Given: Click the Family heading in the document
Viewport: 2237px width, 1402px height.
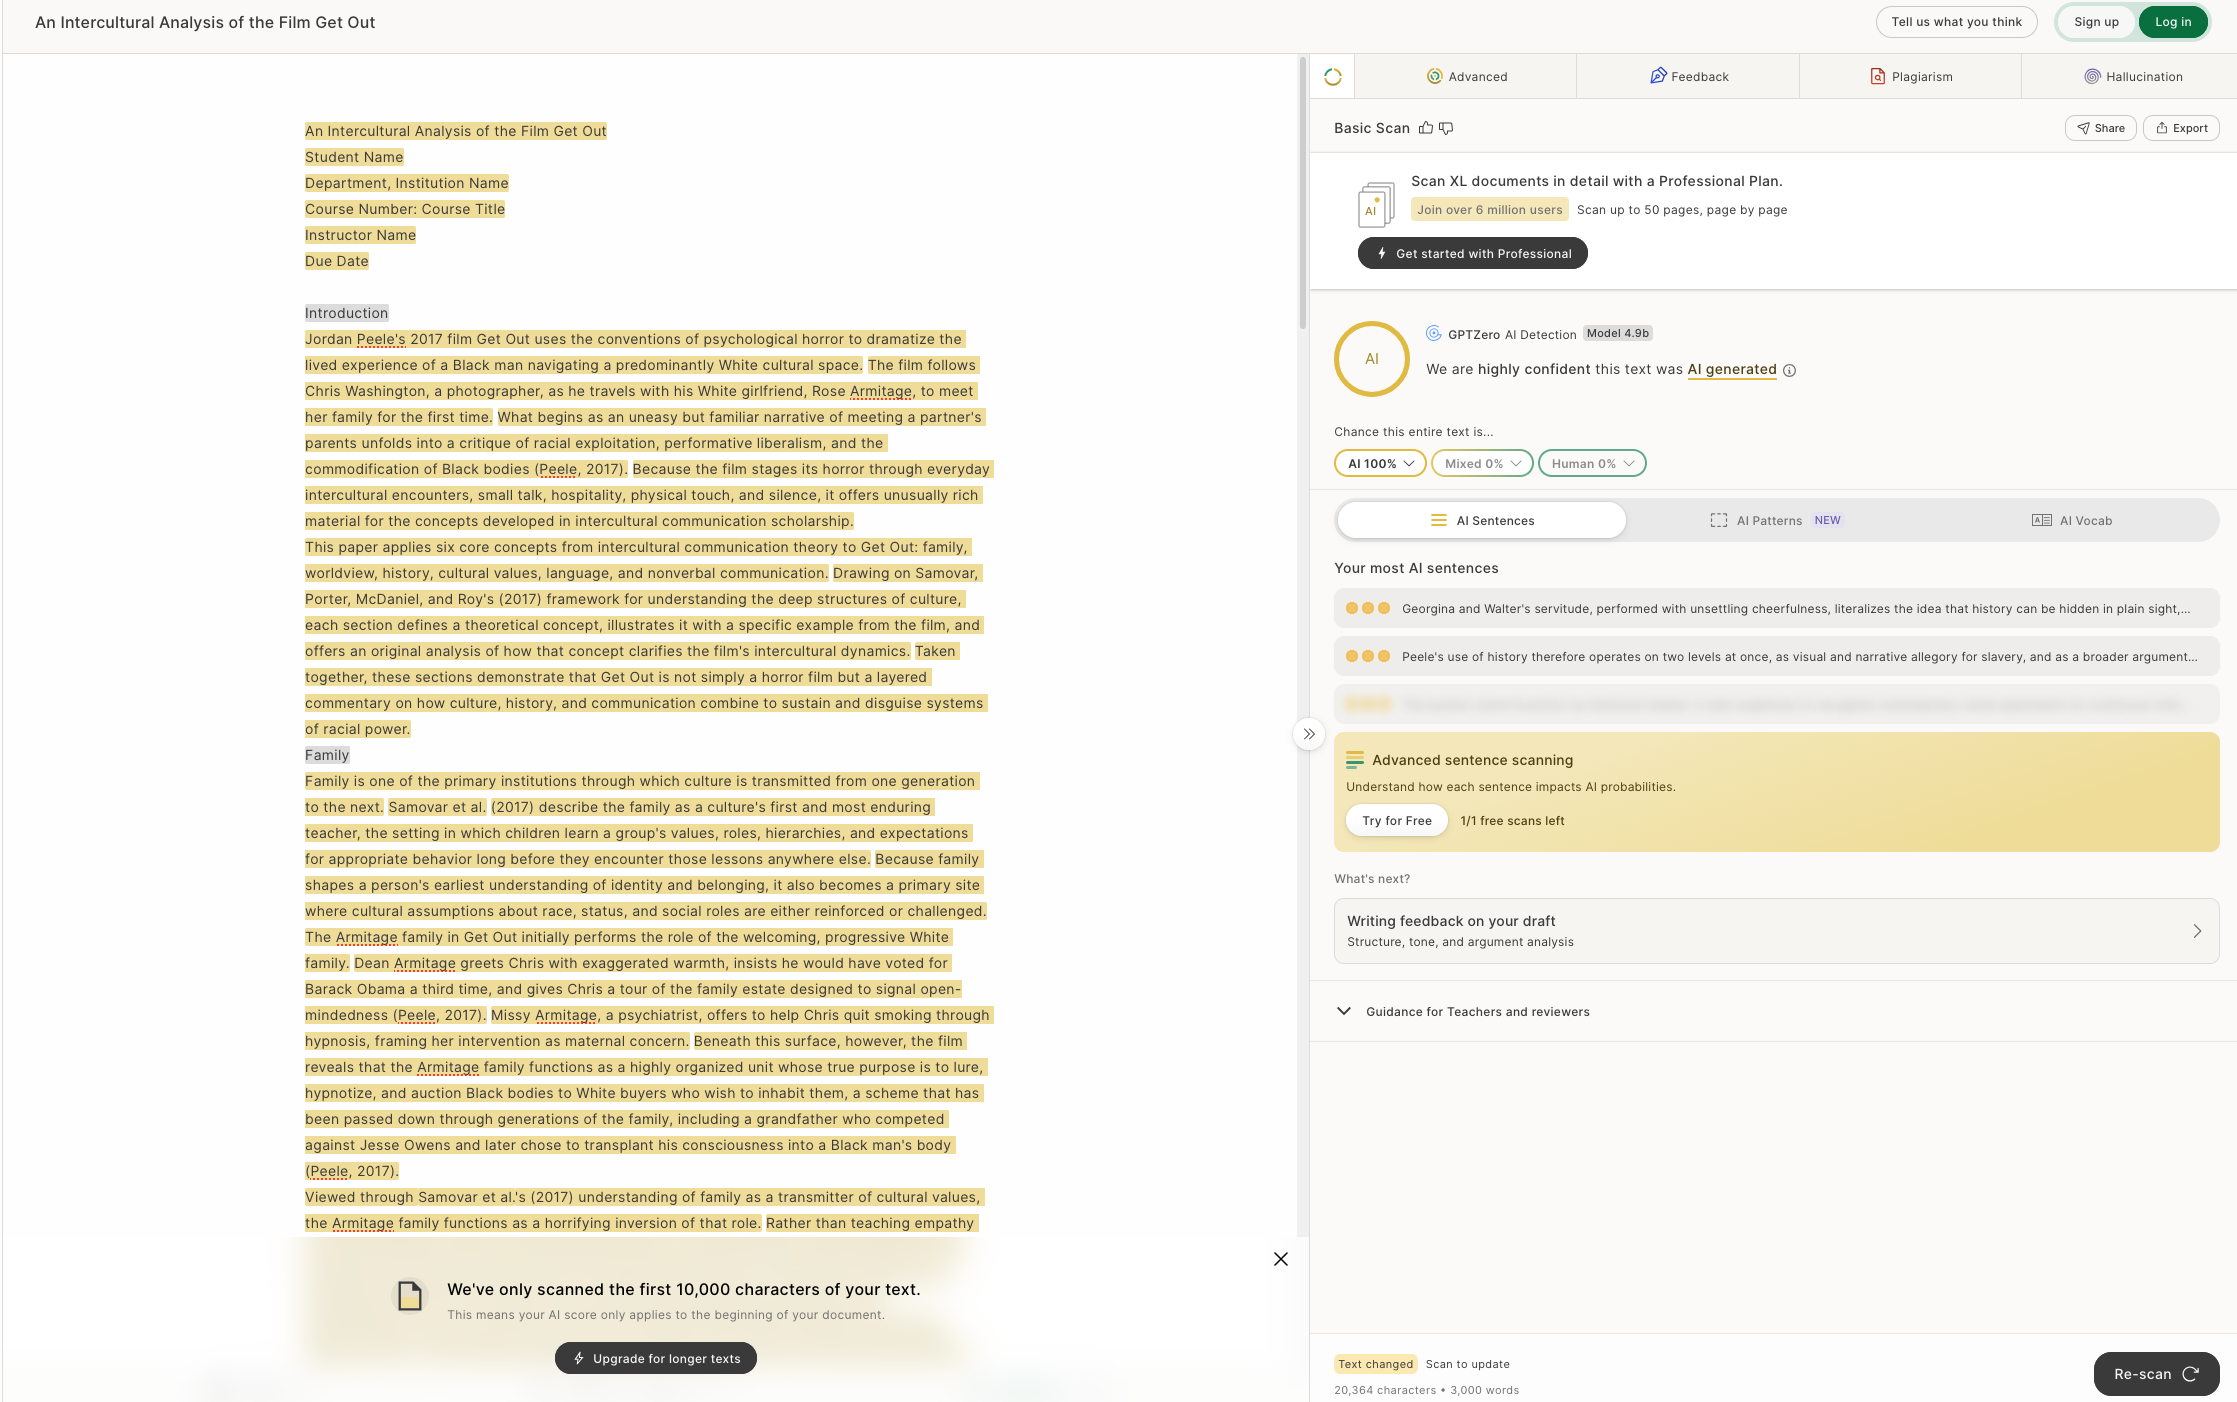Looking at the screenshot, I should point(327,755).
